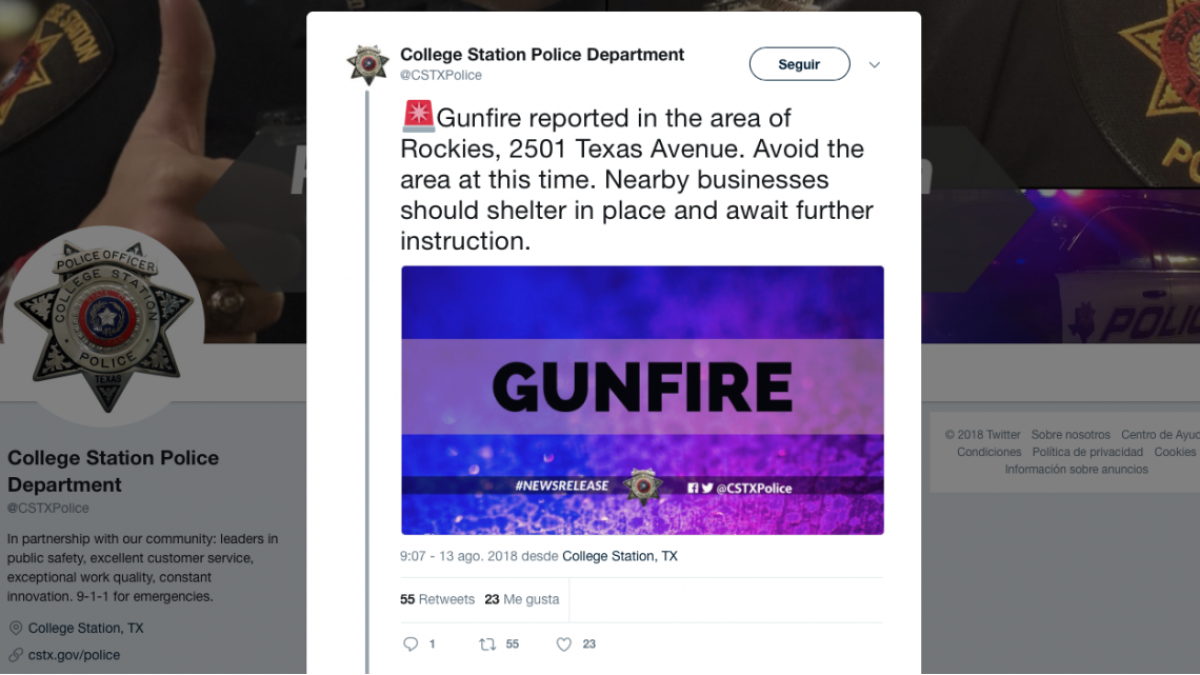Open Información sobre anuncios footer link
Image resolution: width=1200 pixels, height=675 pixels.
(x=1076, y=469)
